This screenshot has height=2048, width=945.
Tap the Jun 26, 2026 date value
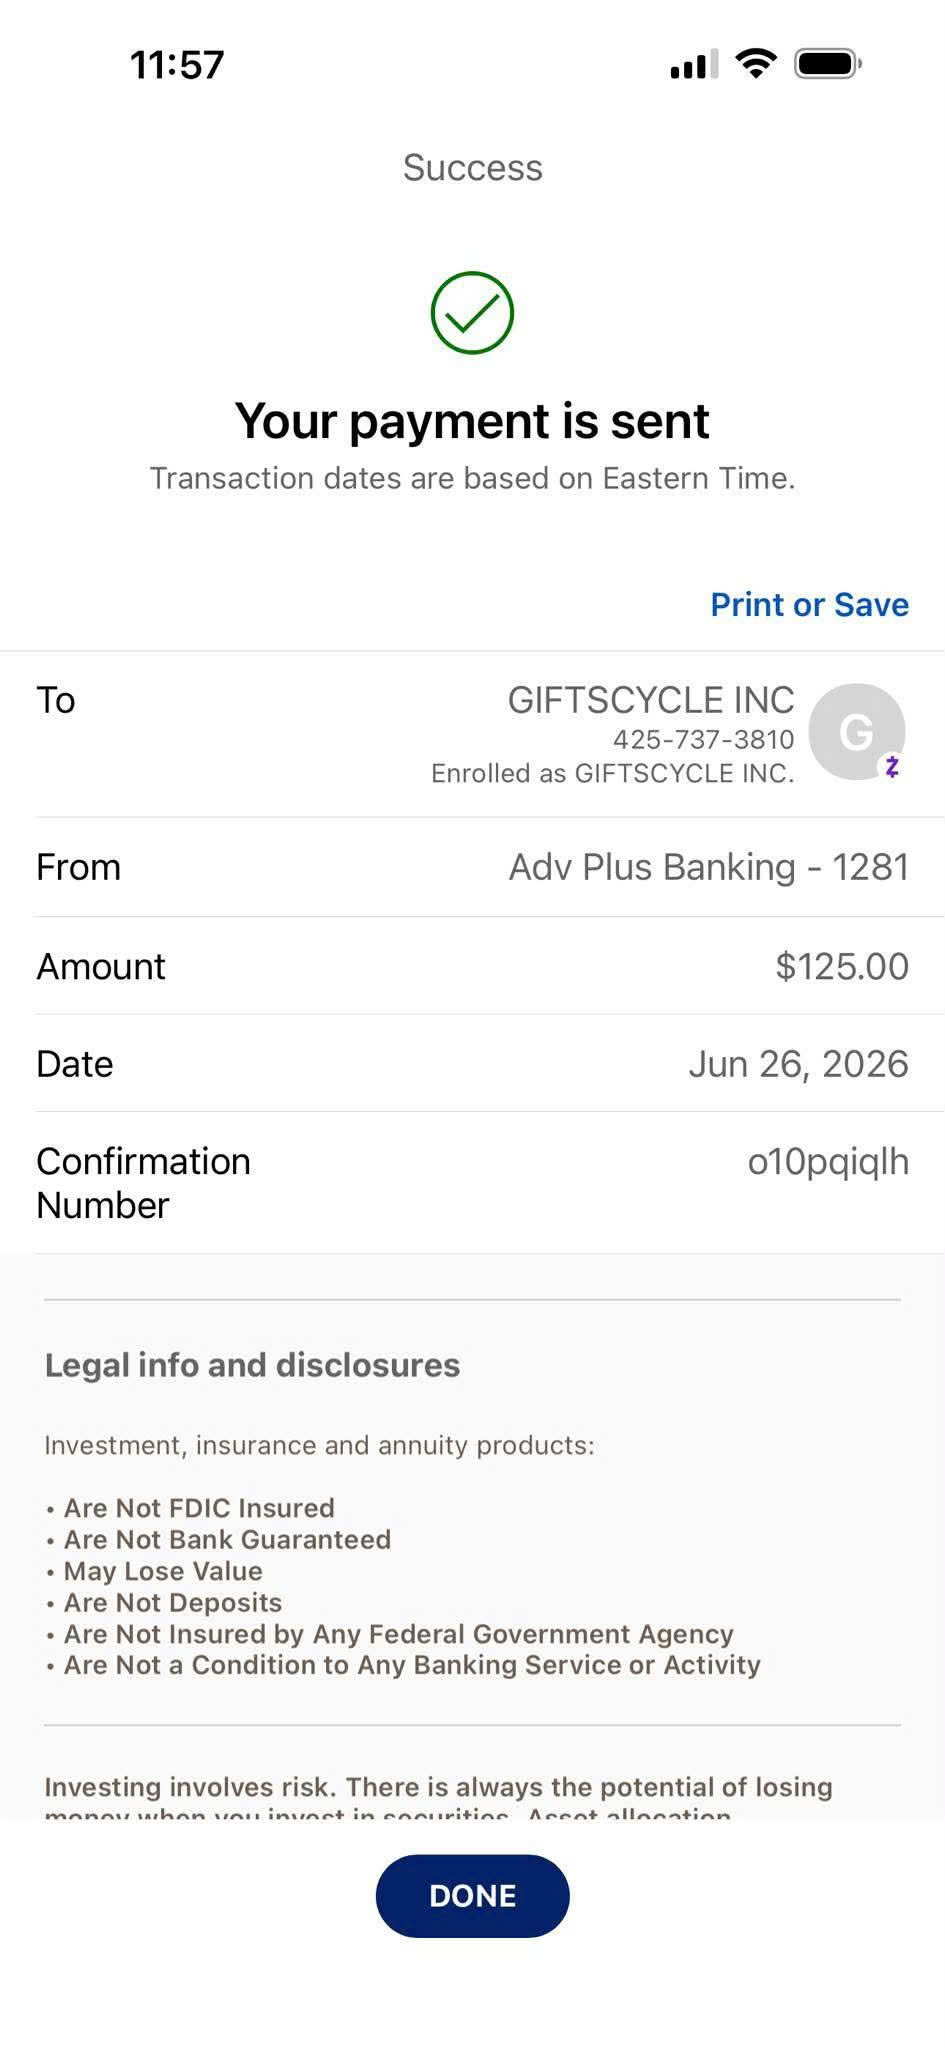tap(798, 1064)
